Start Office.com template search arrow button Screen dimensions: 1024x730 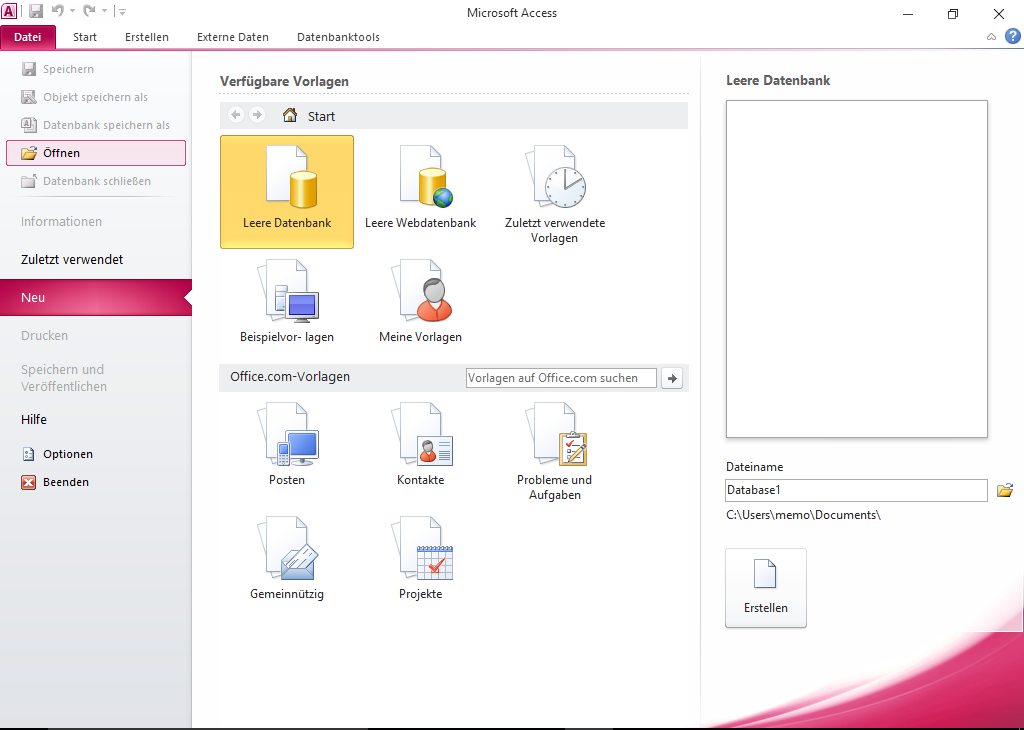(x=672, y=378)
